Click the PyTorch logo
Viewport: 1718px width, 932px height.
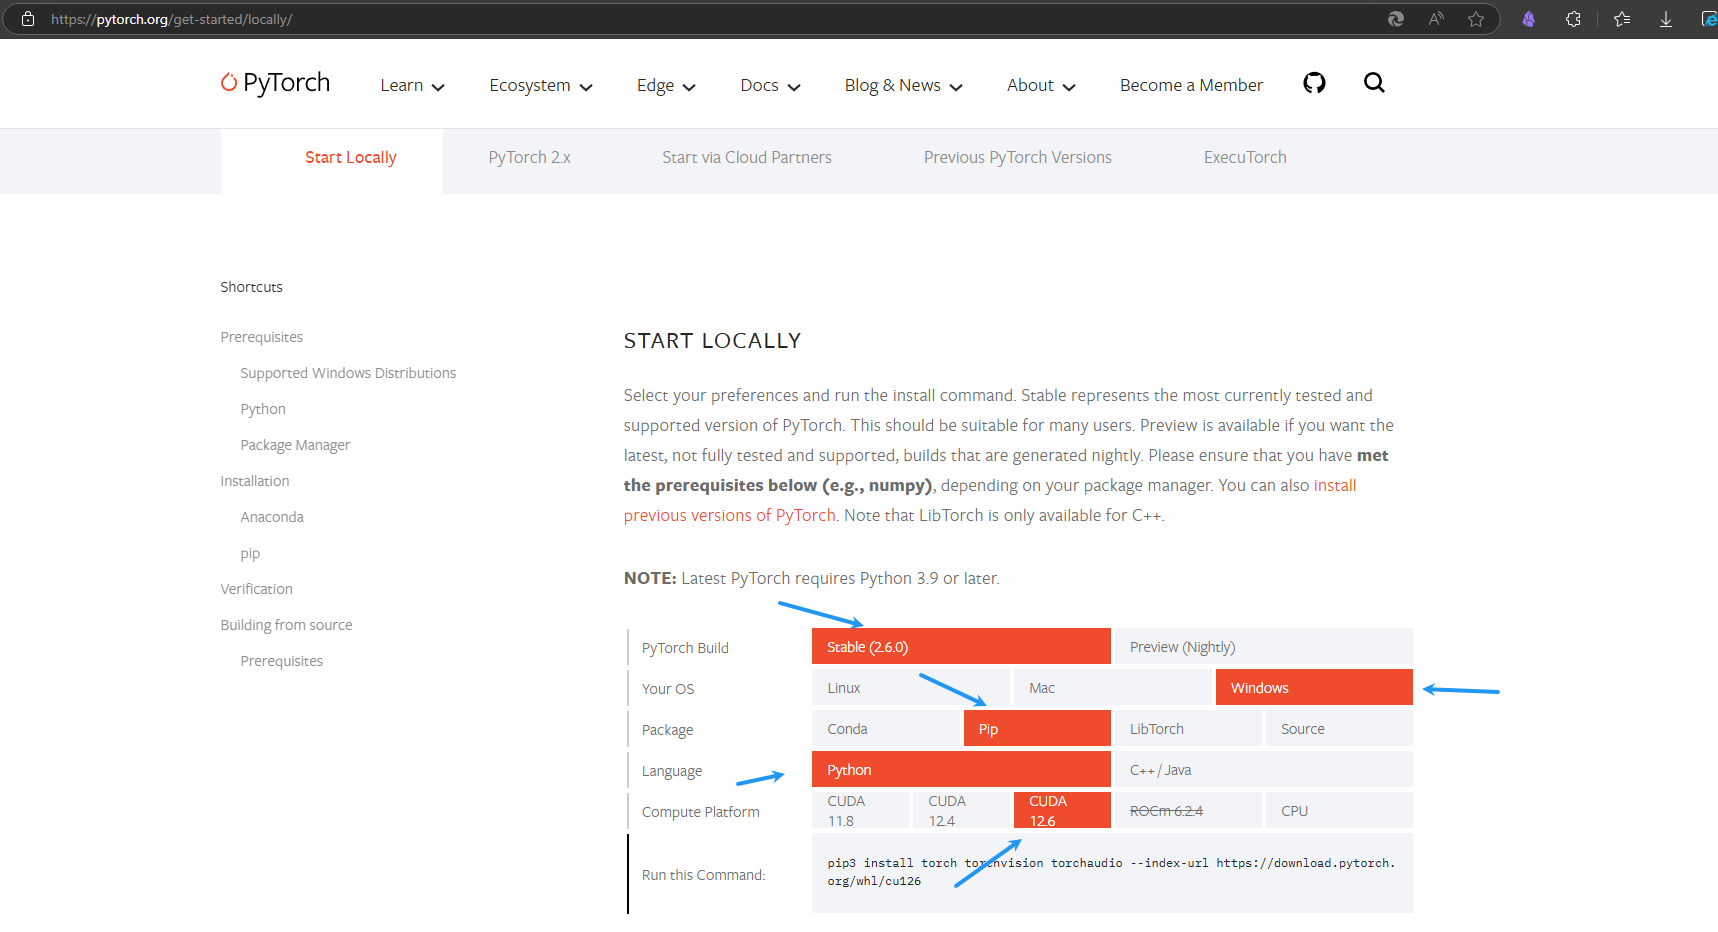[x=275, y=83]
